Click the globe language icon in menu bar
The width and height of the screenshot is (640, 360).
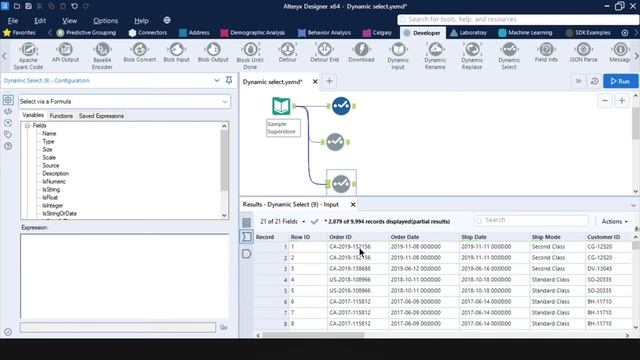167,20
